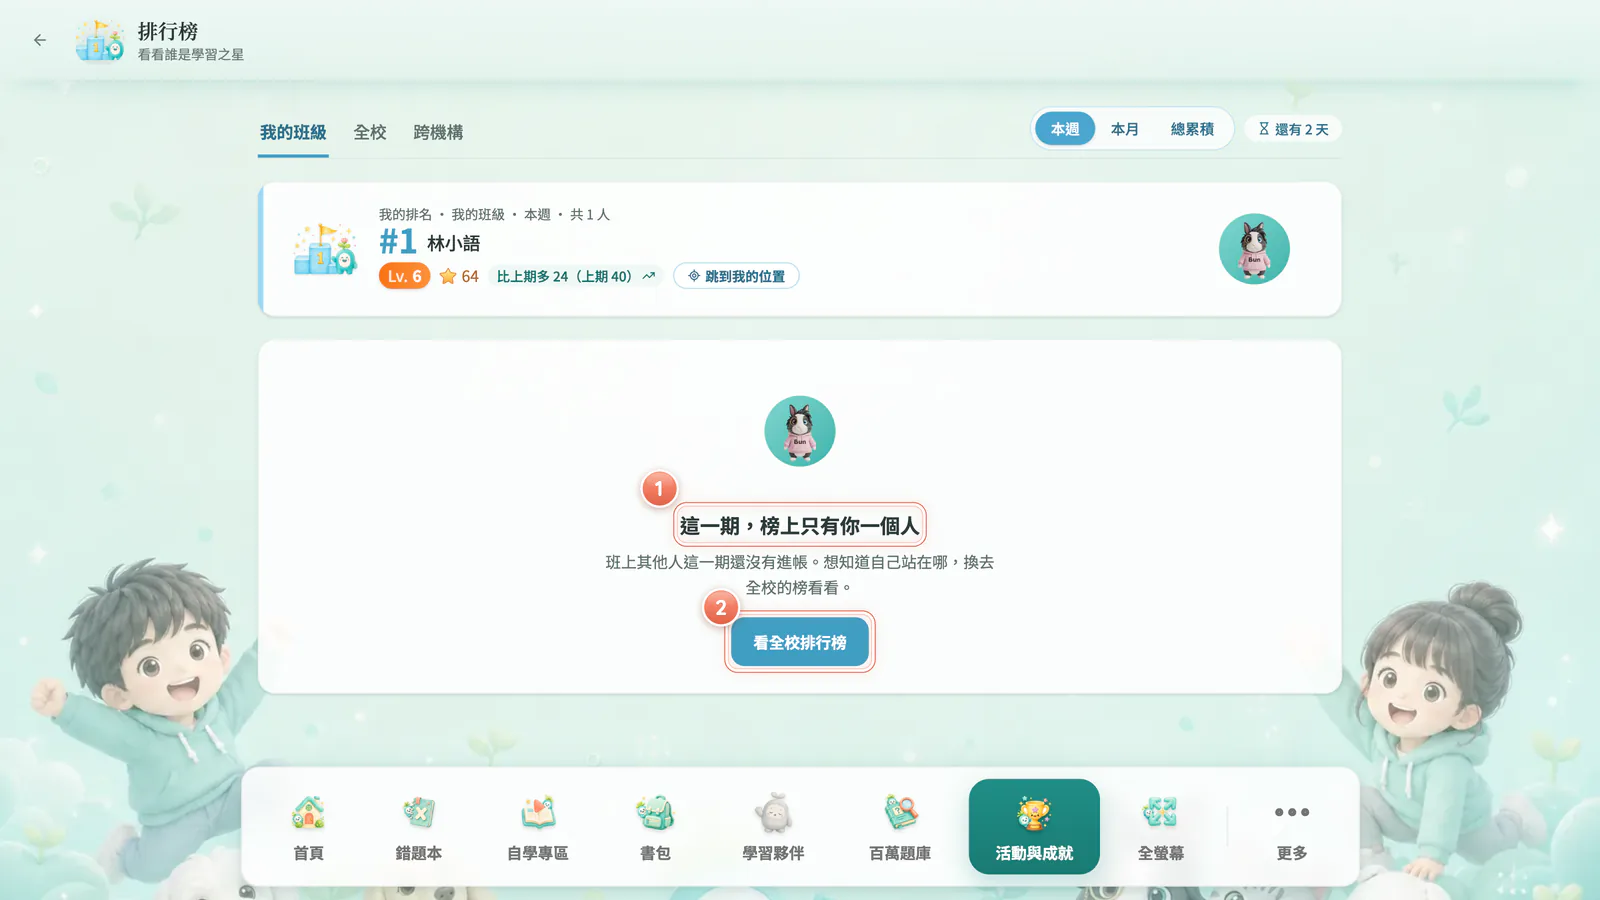Select 總累積 time range

[1192, 129]
